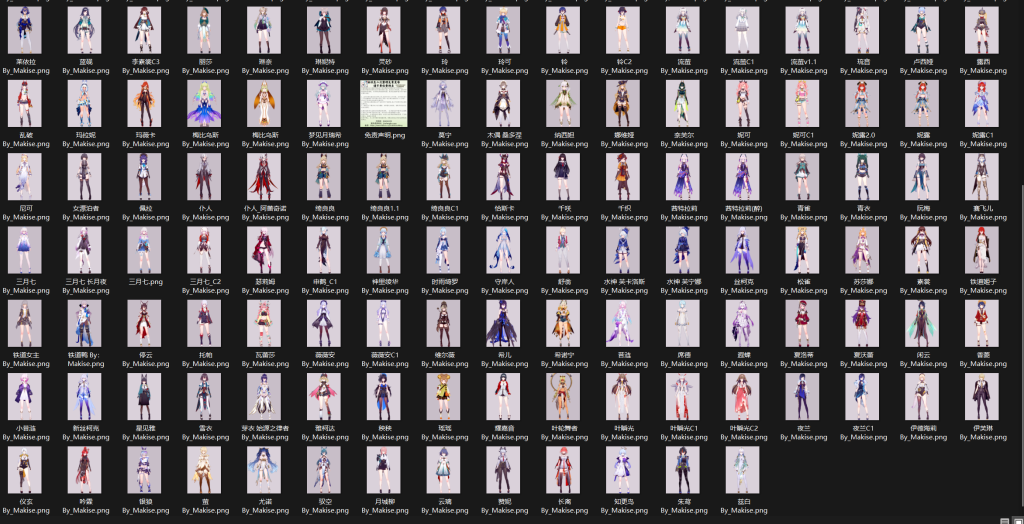Select the 夏洛蒂 thumbnail

[802, 323]
